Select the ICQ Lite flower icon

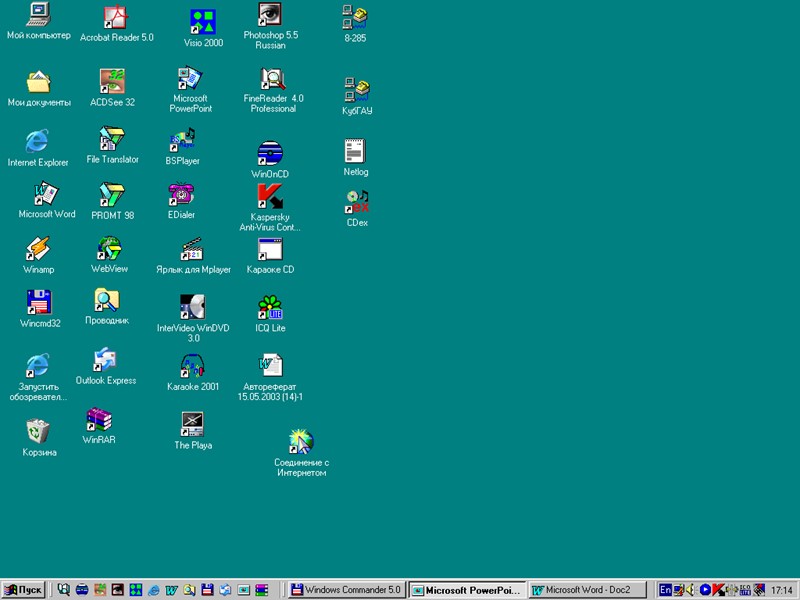270,307
